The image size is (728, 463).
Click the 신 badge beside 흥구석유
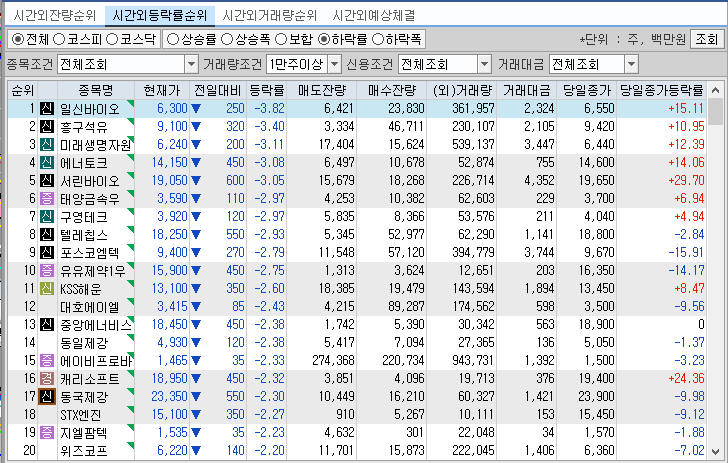tap(46, 127)
